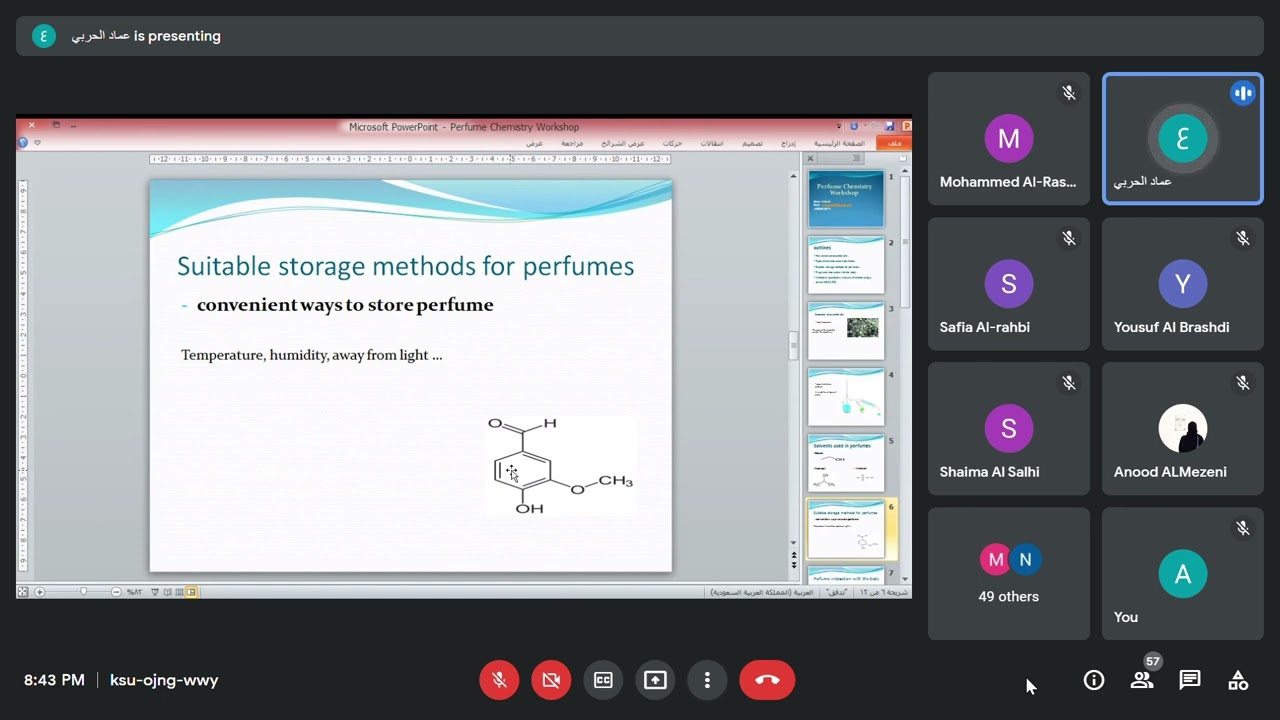Click text Temperature, humidity, away from light
The width and height of the screenshot is (1280, 720).
pos(311,355)
